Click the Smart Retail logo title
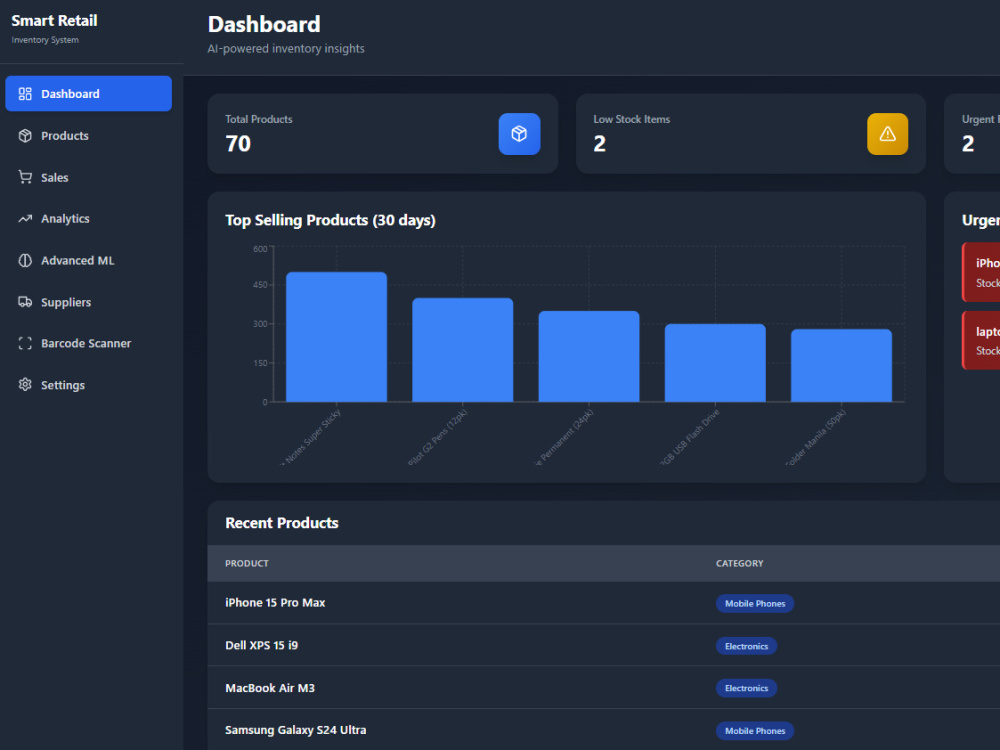This screenshot has height=750, width=1000. (54, 20)
